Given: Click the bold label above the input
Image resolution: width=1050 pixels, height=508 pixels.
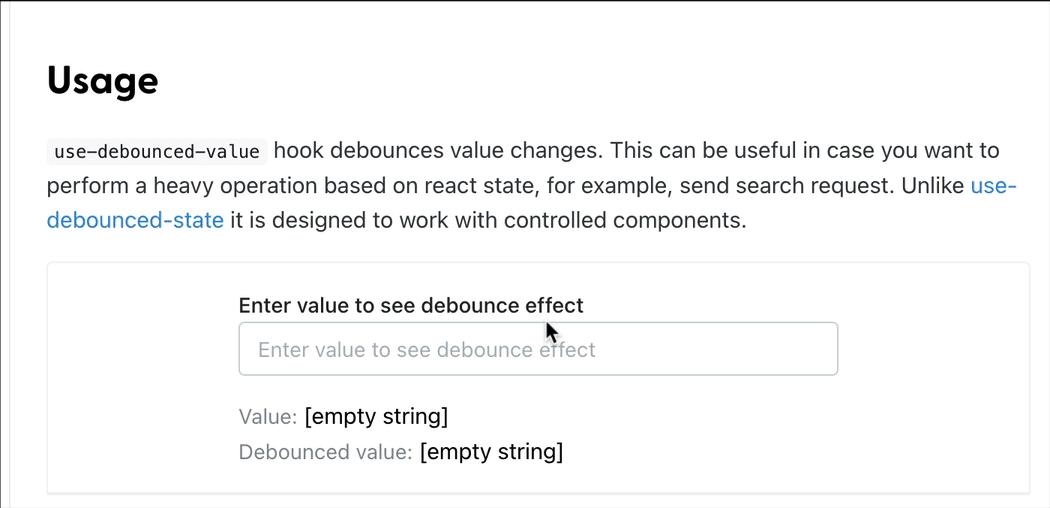Looking at the screenshot, I should 410,305.
